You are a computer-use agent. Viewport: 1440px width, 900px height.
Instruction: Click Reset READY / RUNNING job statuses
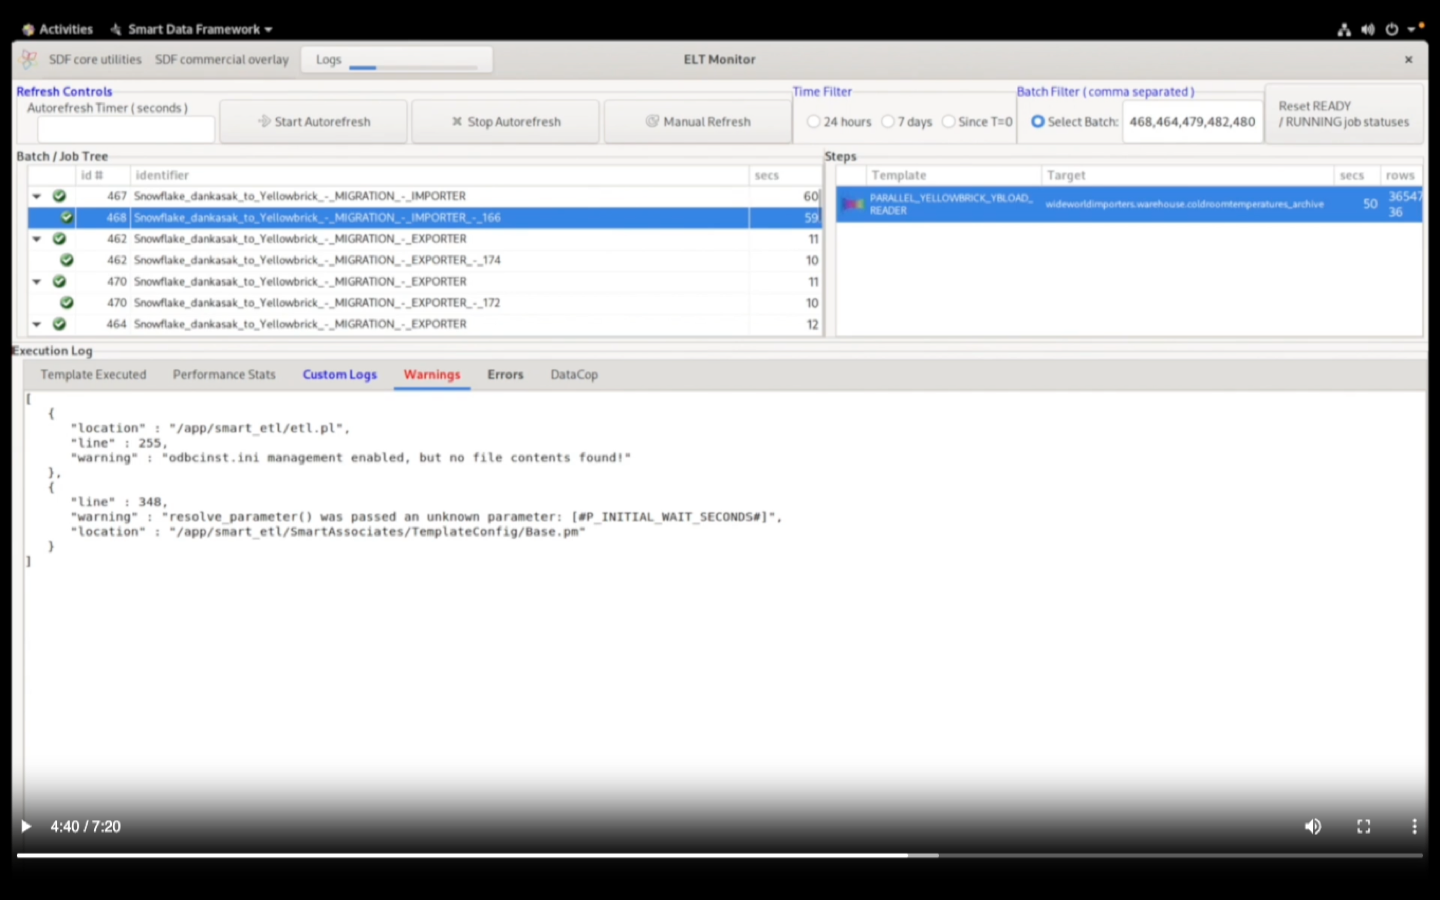[x=1343, y=112]
